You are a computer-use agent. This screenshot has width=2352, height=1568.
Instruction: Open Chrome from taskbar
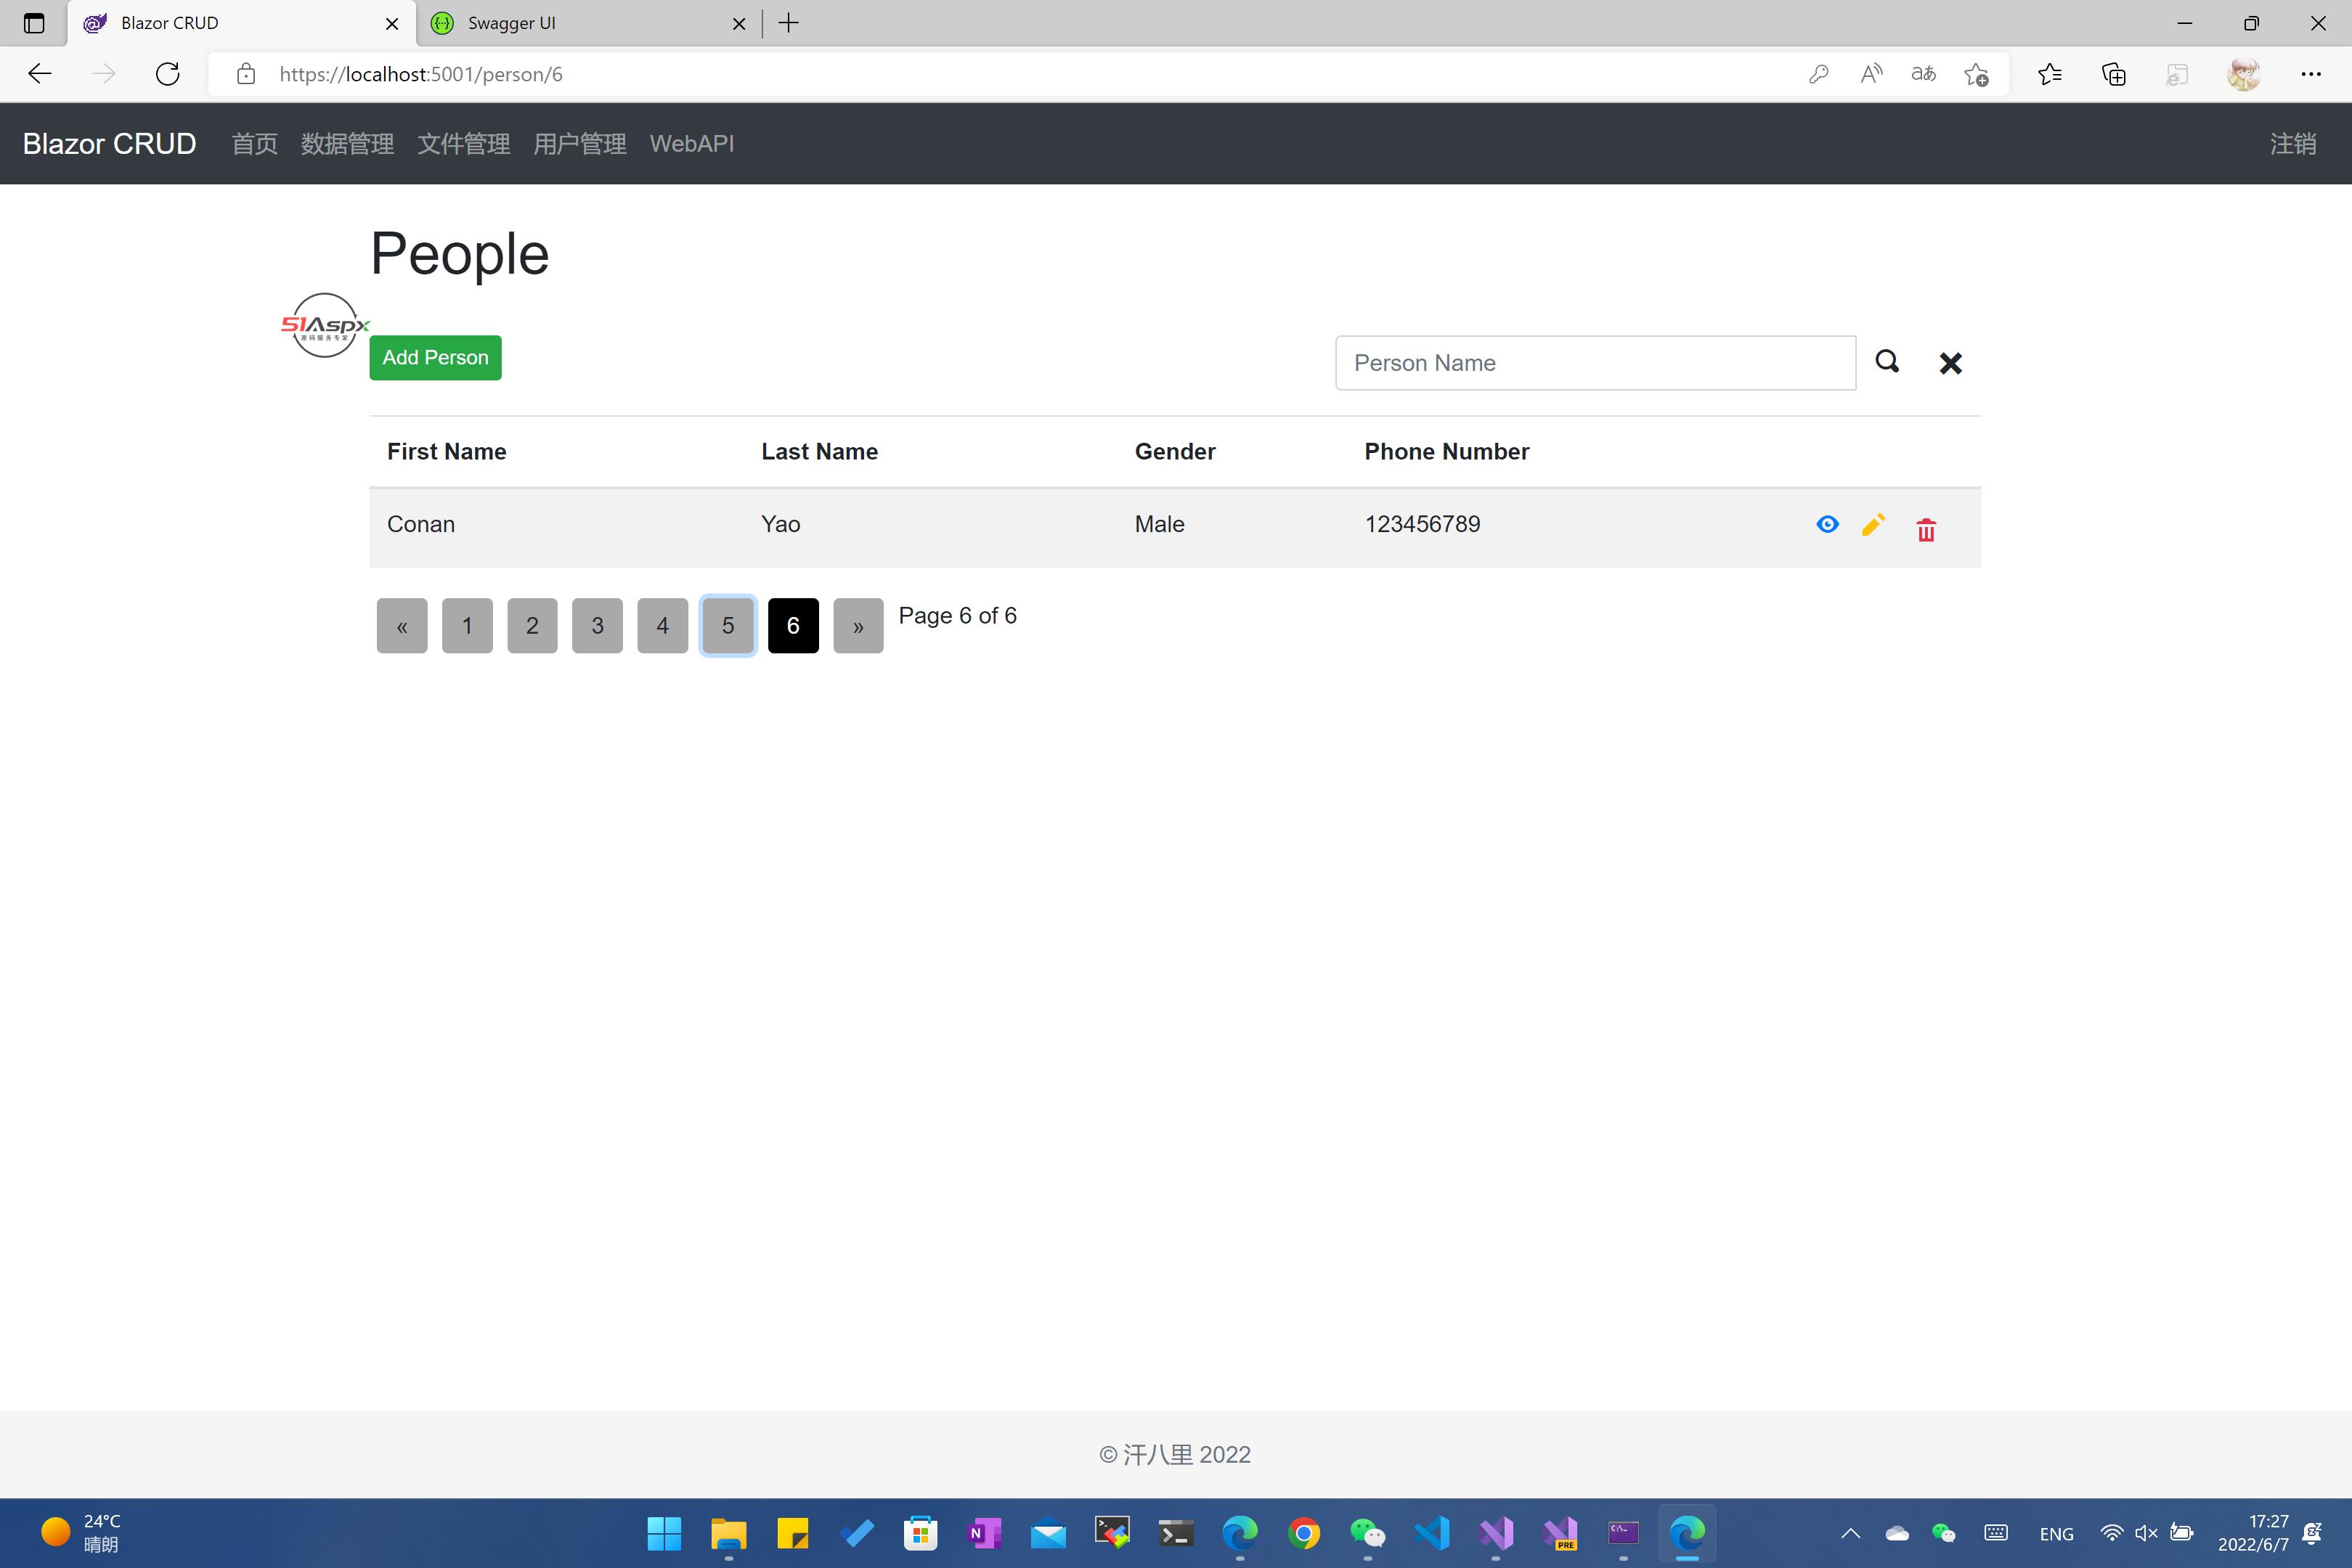point(1304,1533)
